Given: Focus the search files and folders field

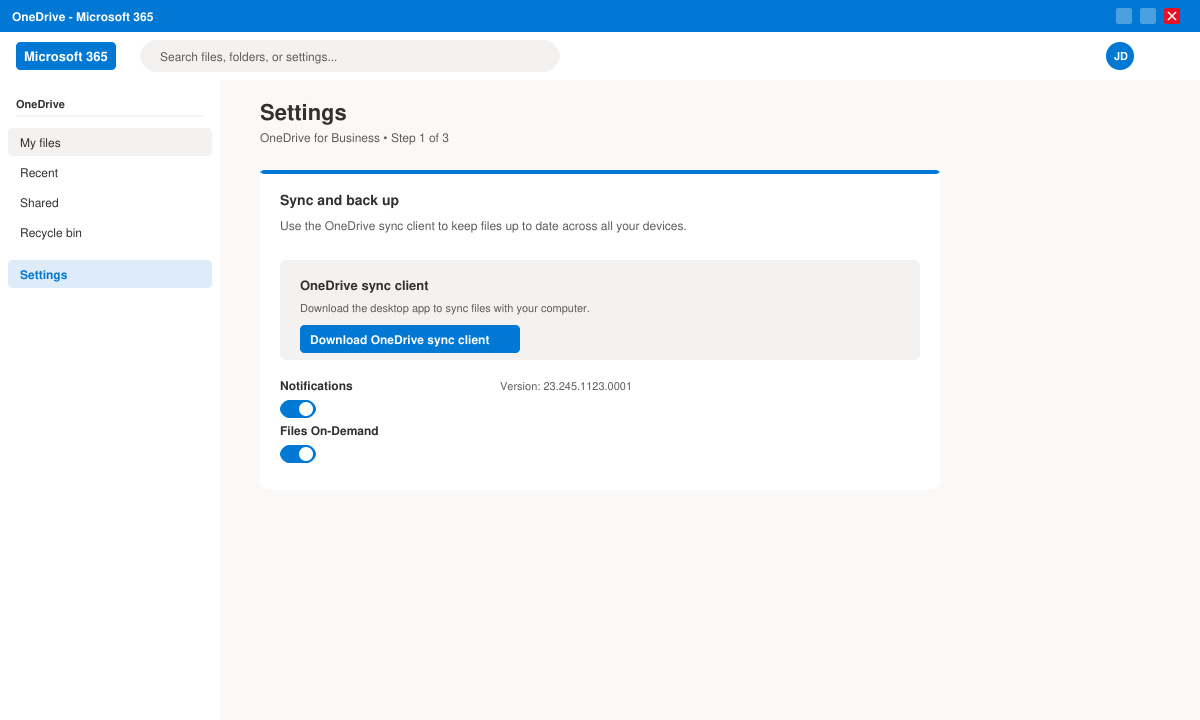Looking at the screenshot, I should pyautogui.click(x=350, y=56).
